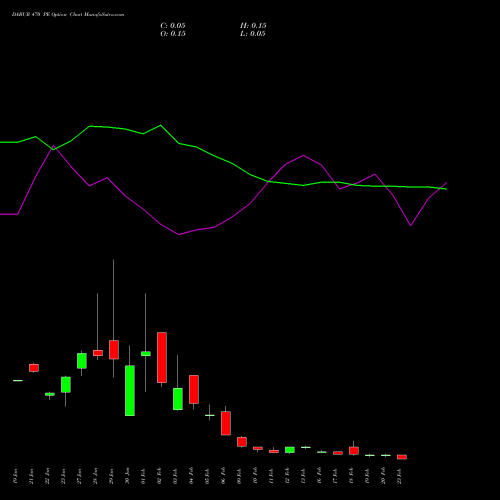500x500 pixels.
Task: Select the red candle above 04 Feb
Action: coord(194,389)
